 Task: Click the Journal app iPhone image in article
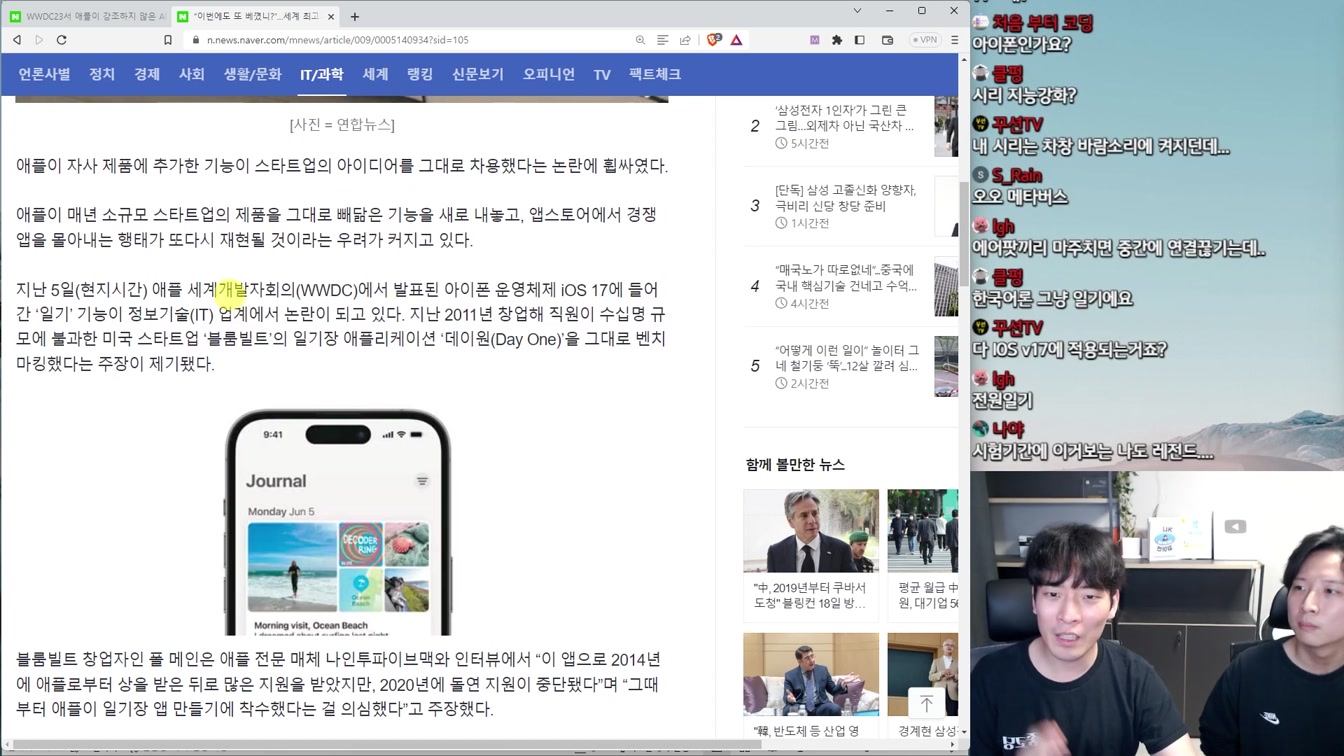tap(338, 522)
